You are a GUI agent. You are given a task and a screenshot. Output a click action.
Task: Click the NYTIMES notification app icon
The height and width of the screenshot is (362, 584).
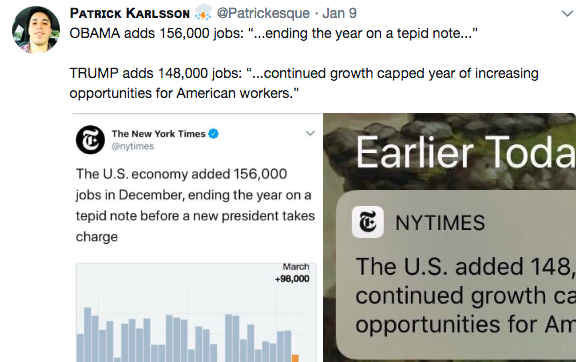368,222
